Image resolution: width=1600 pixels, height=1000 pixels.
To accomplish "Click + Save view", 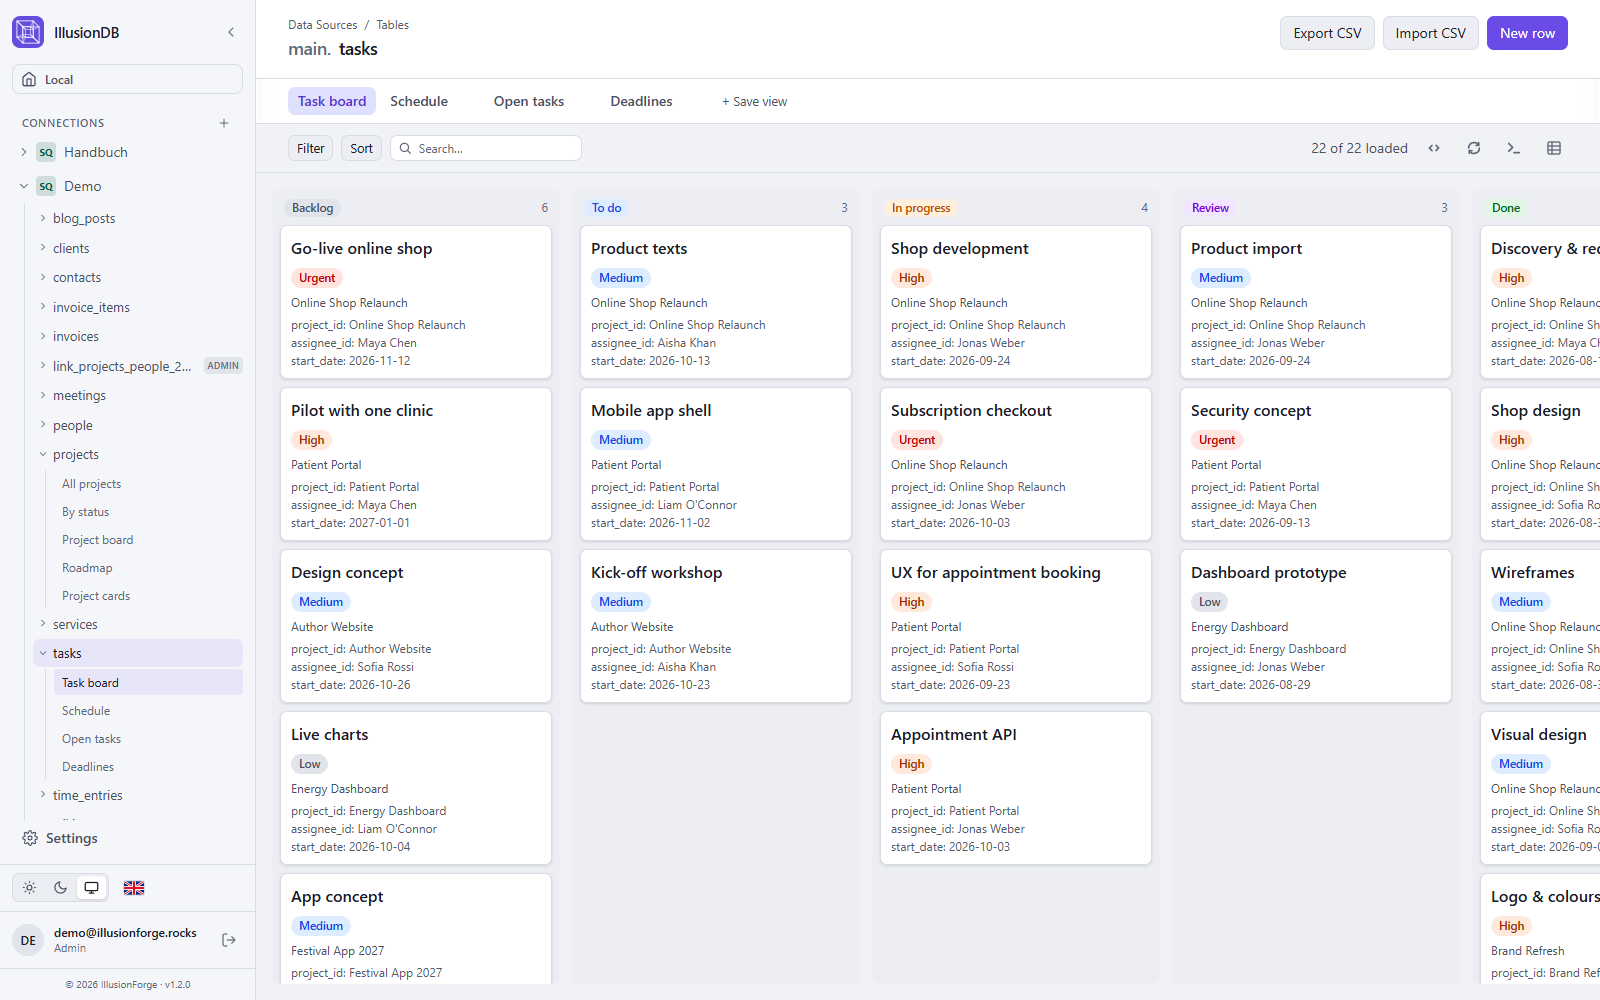I will [x=754, y=101].
